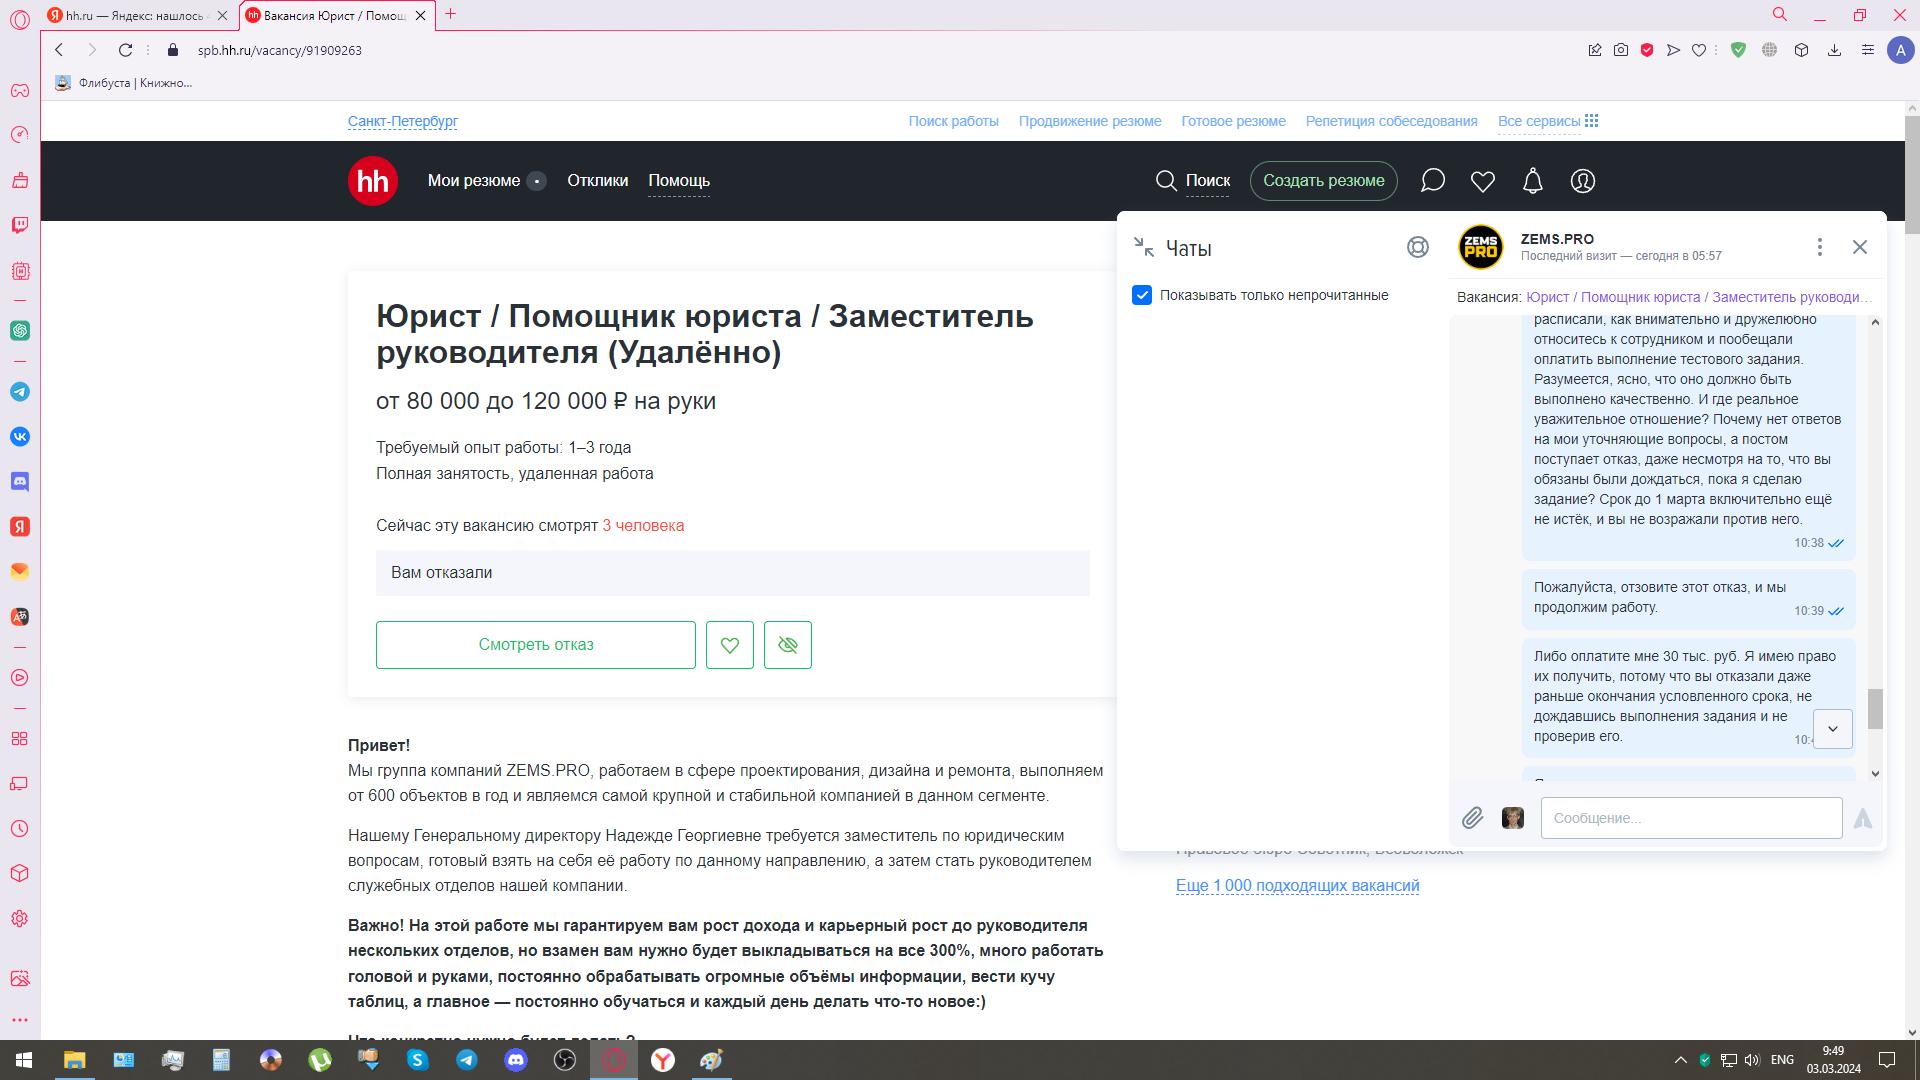The width and height of the screenshot is (1920, 1080).
Task: Click the 'Сообщение...' input field
Action: click(x=1692, y=818)
